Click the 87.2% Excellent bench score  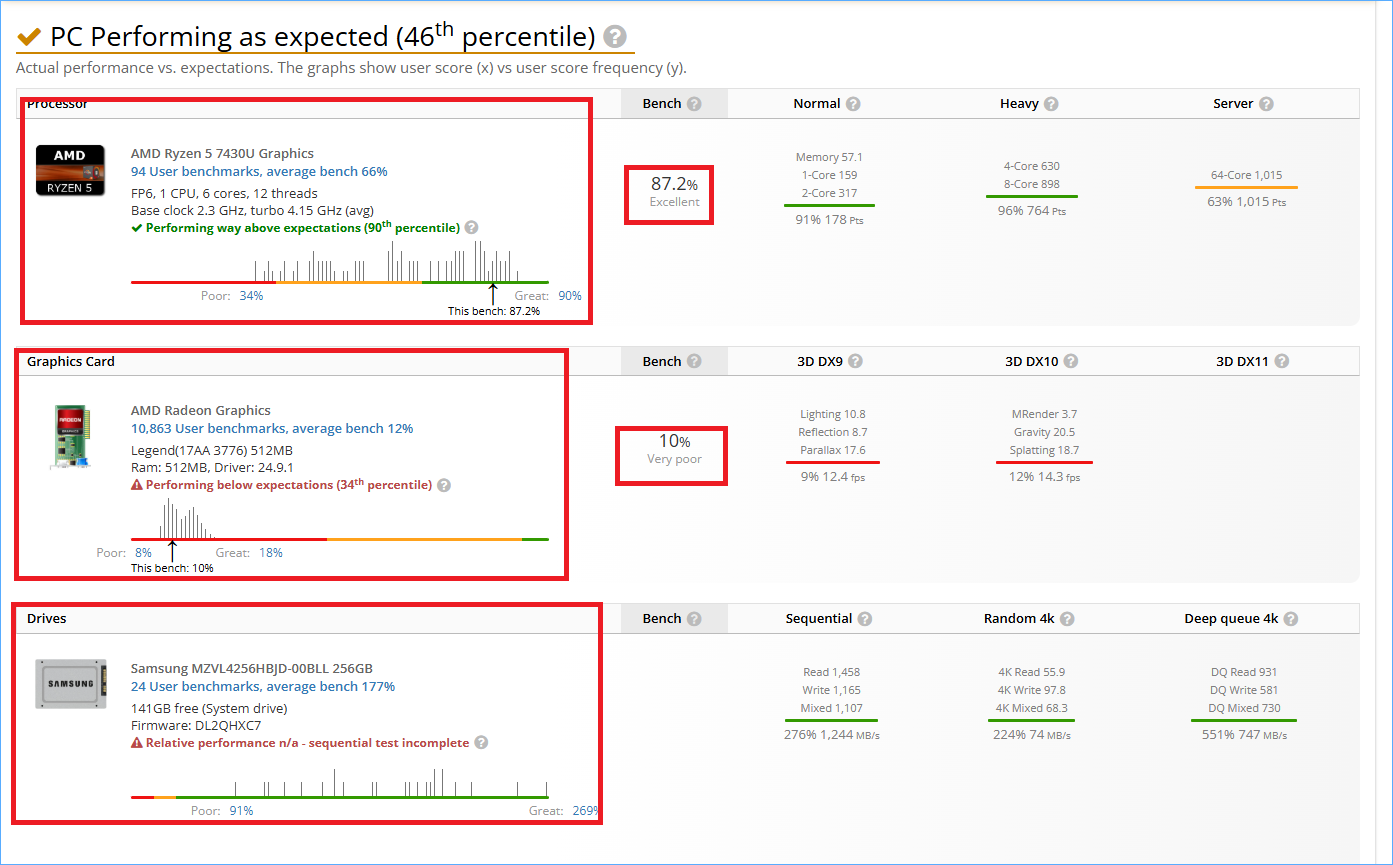(x=674, y=192)
